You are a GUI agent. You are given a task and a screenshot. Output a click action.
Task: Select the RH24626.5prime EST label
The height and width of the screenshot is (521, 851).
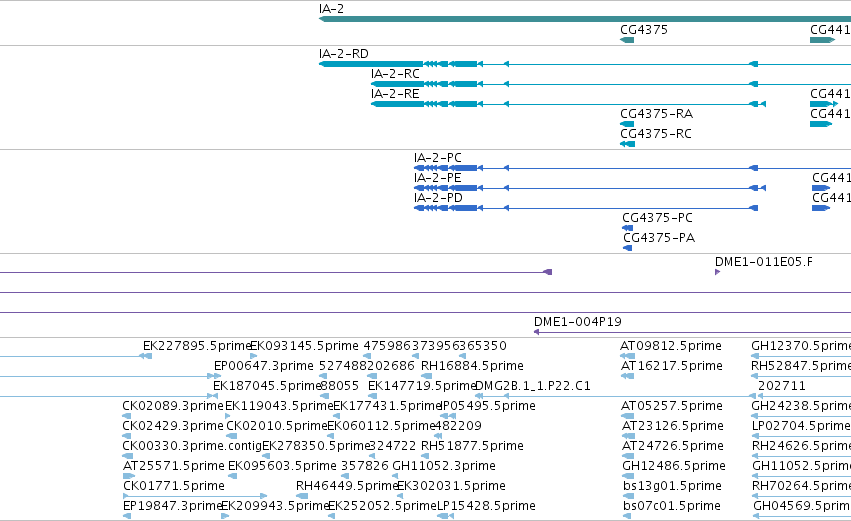(x=802, y=447)
